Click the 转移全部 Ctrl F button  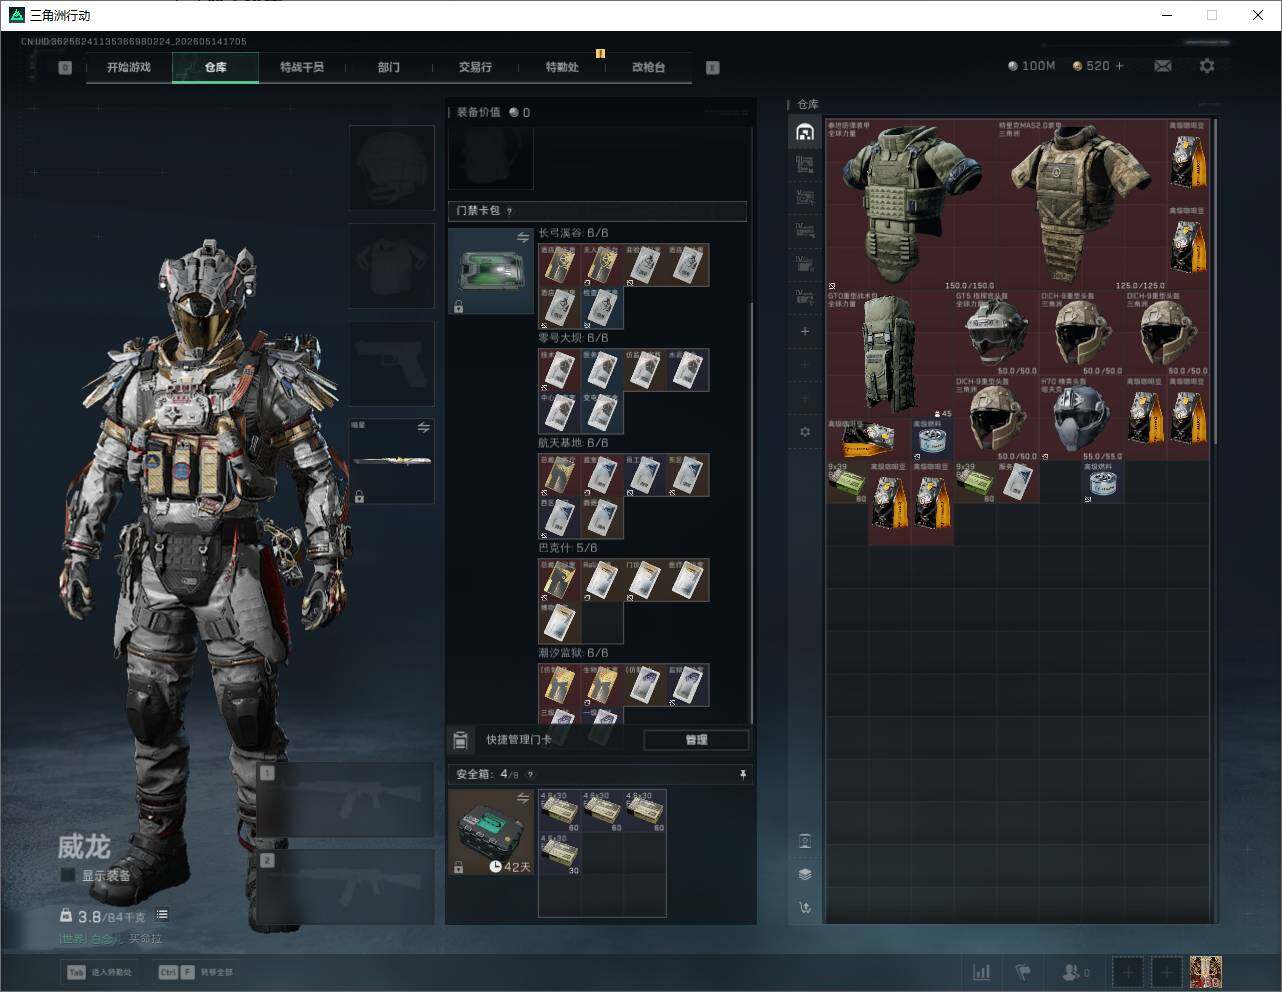[x=196, y=972]
